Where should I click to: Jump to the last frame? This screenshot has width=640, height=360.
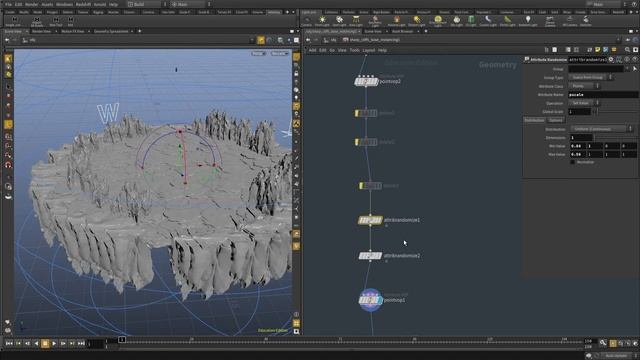point(81,344)
